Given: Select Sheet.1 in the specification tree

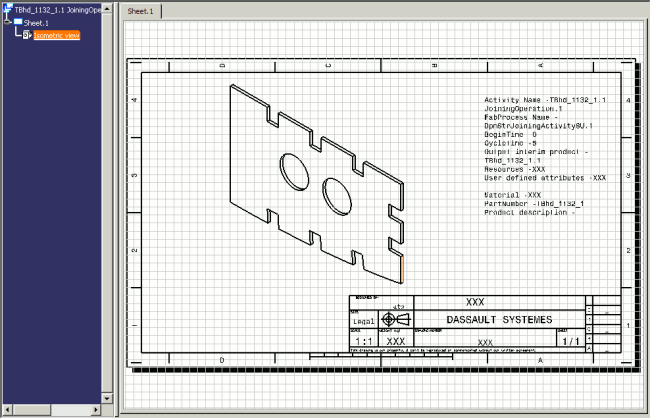Looking at the screenshot, I should click(x=38, y=21).
